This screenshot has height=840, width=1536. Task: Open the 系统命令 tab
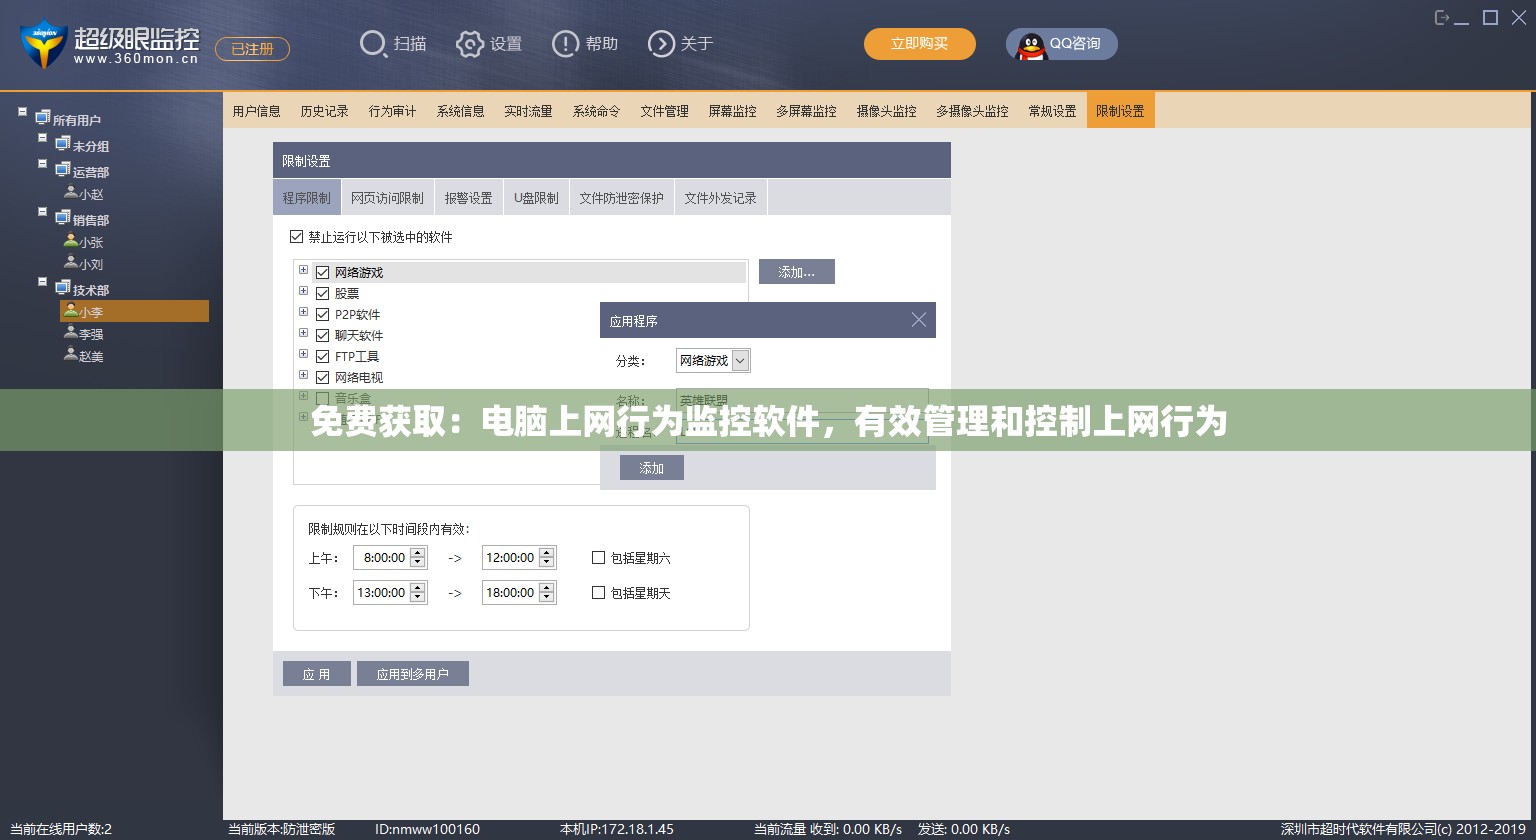pyautogui.click(x=597, y=111)
